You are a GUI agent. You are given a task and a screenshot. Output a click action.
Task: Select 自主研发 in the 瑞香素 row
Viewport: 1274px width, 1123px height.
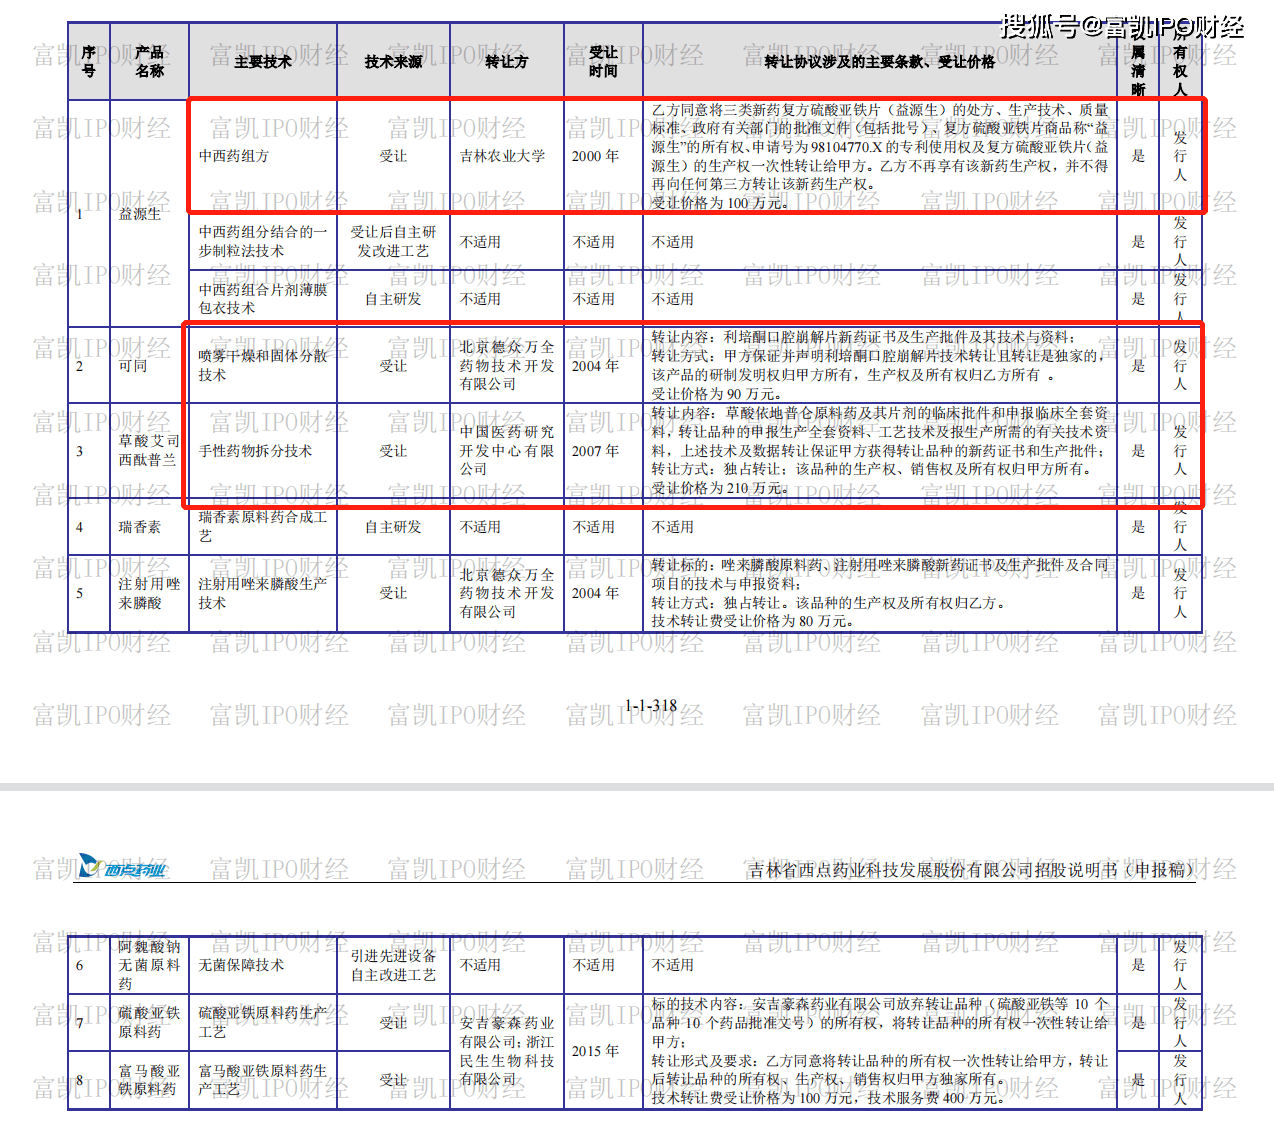click(x=393, y=527)
